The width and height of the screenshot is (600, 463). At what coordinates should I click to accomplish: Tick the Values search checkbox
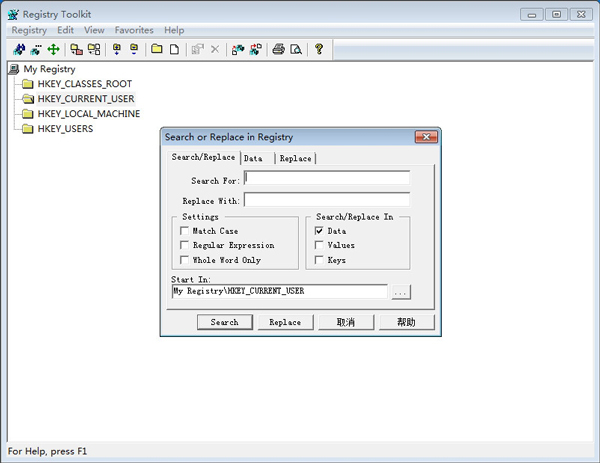[x=319, y=245]
